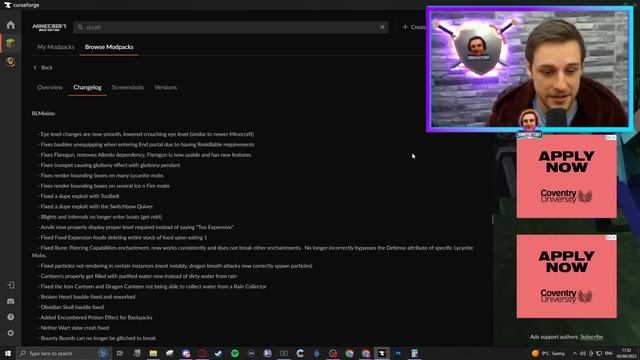Open the white C icon app on taskbar

click(300, 353)
